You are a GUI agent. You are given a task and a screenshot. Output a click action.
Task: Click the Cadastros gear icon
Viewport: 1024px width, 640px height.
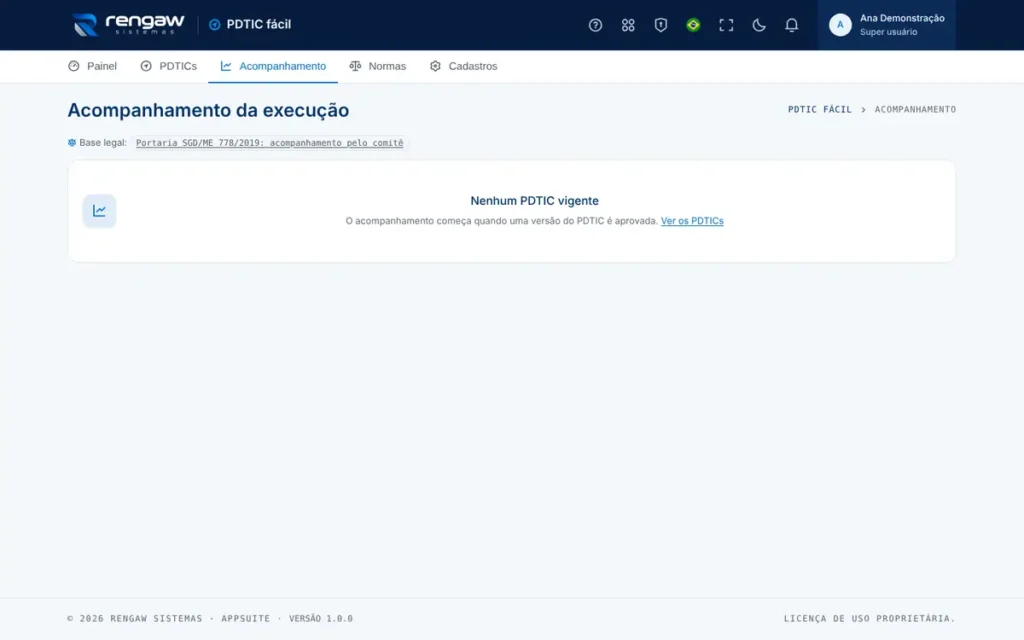[435, 66]
